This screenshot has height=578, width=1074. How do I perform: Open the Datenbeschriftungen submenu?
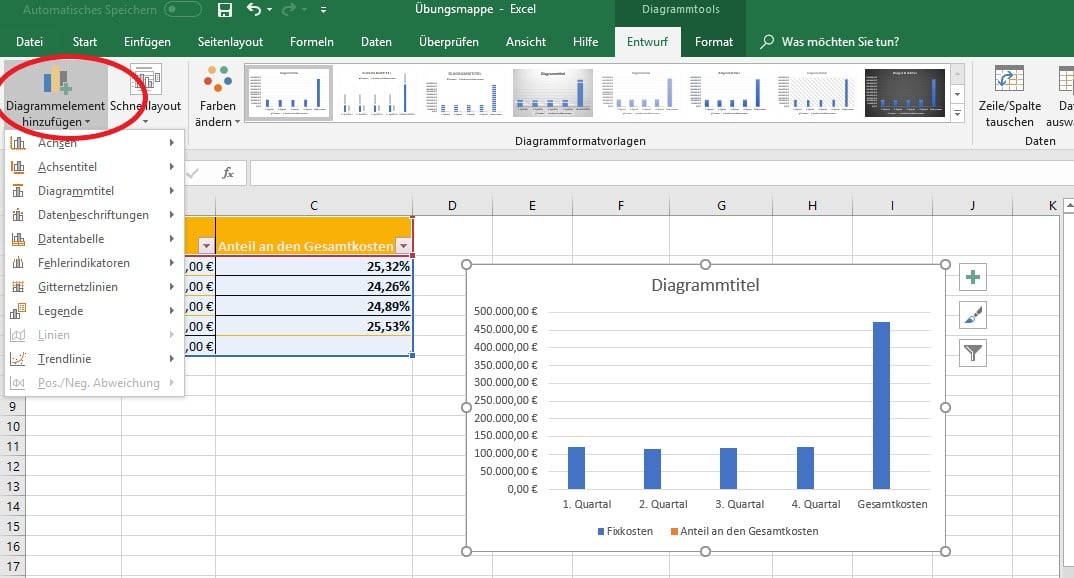95,214
